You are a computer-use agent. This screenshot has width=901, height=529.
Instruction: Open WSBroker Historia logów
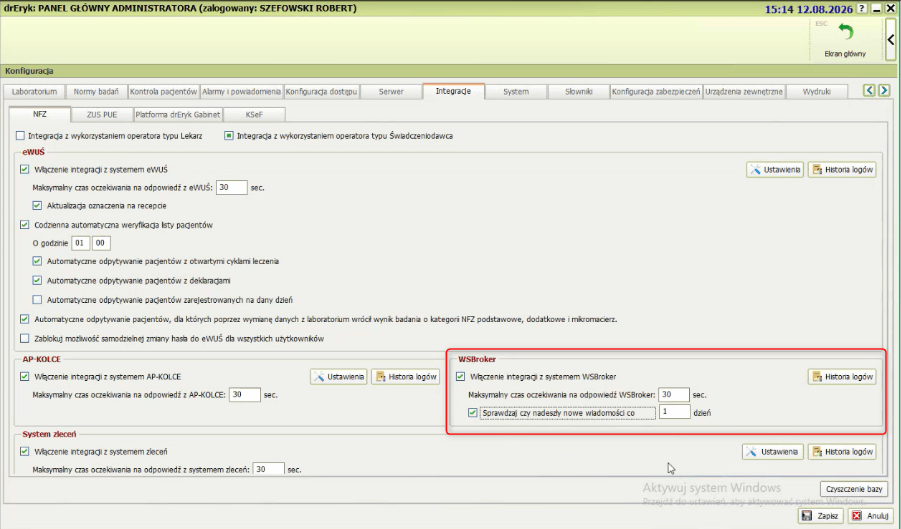click(842, 377)
